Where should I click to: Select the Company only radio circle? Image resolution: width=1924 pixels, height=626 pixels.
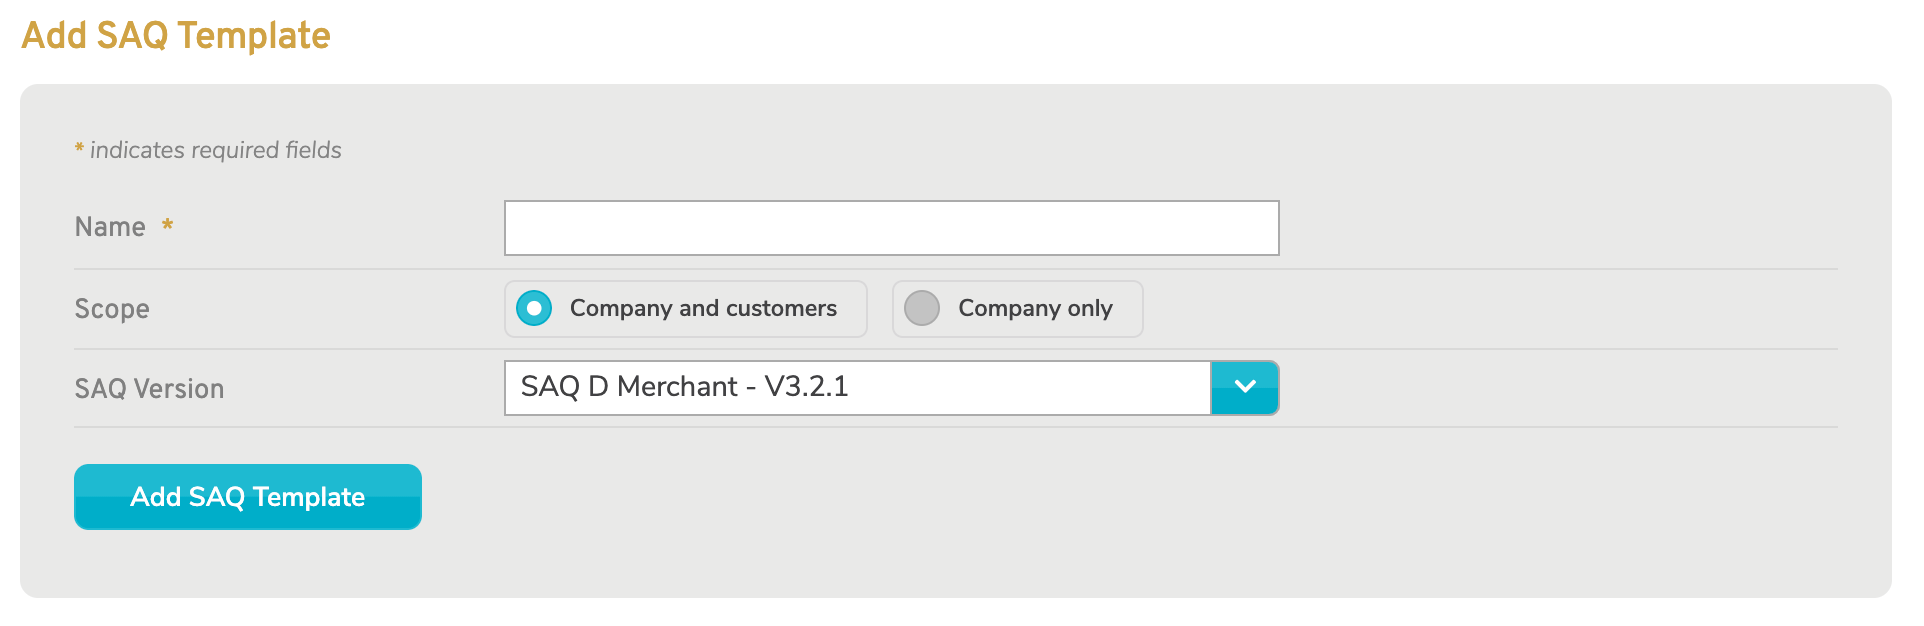click(921, 308)
